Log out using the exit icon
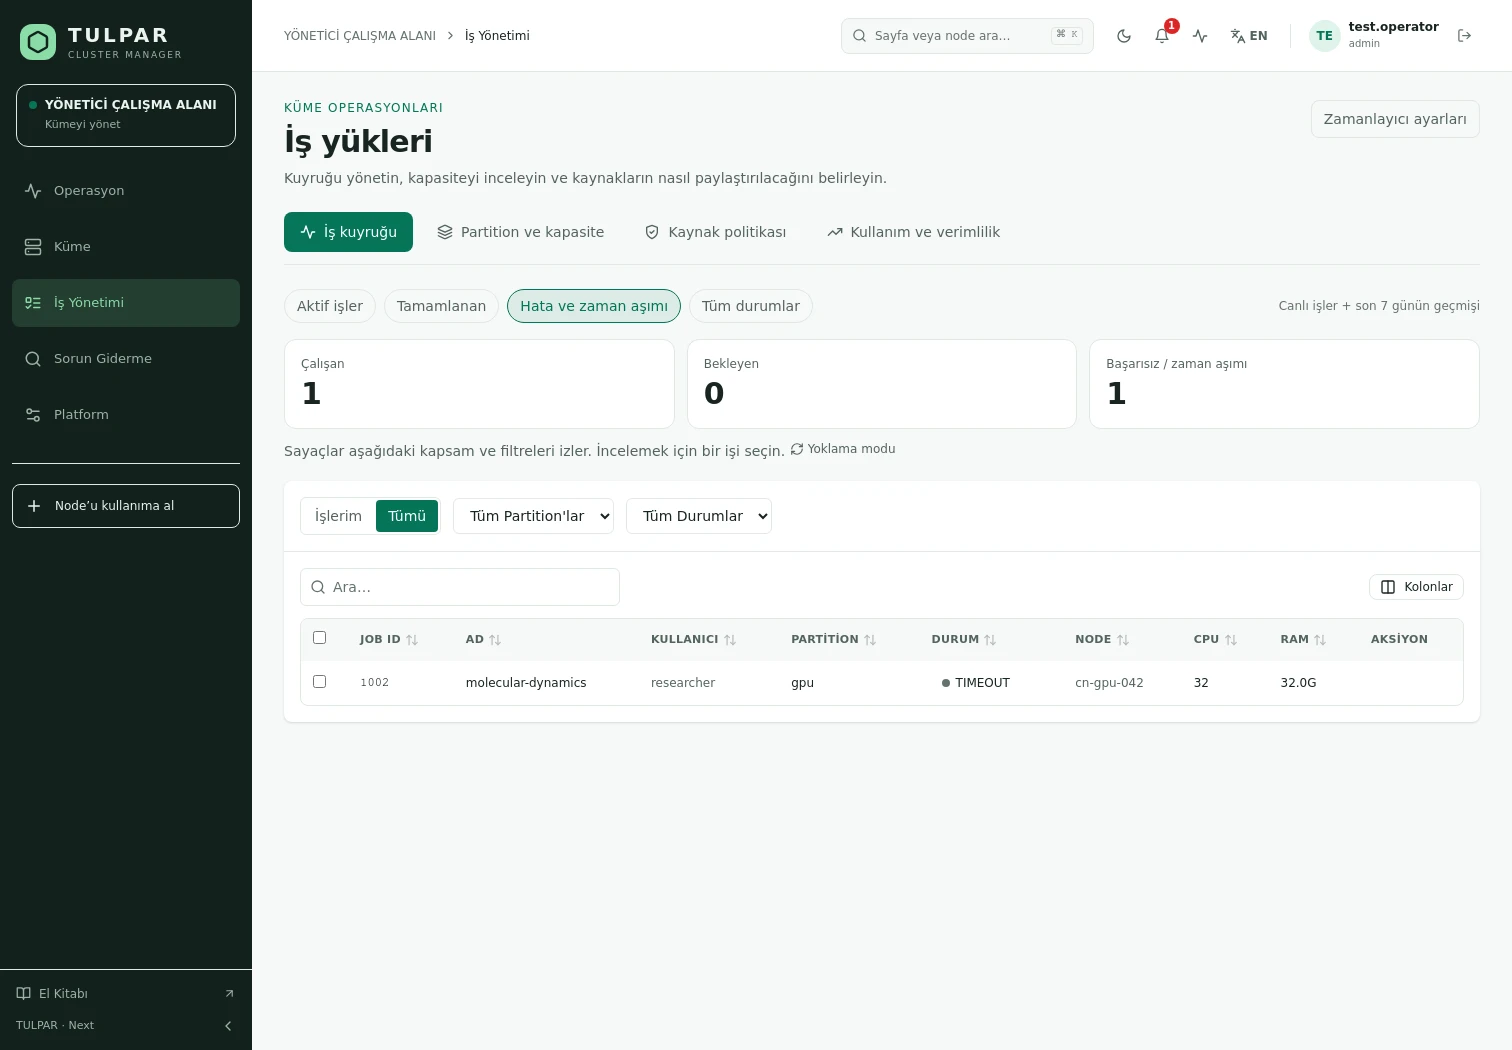Image resolution: width=1512 pixels, height=1050 pixels. (x=1465, y=36)
